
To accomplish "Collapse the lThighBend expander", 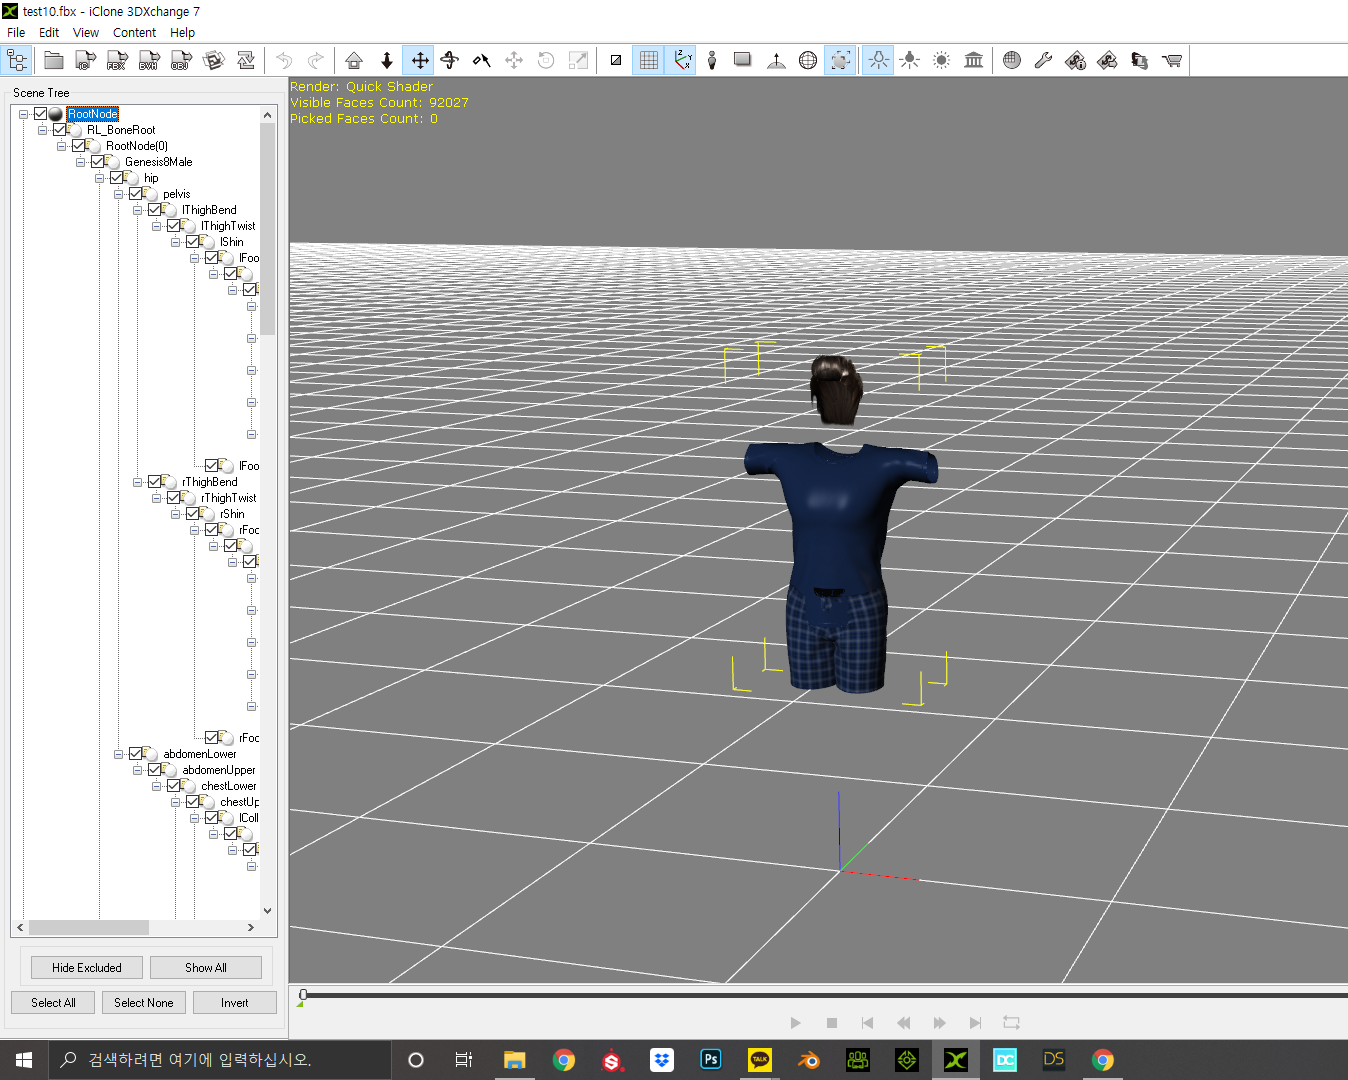I will 137,210.
